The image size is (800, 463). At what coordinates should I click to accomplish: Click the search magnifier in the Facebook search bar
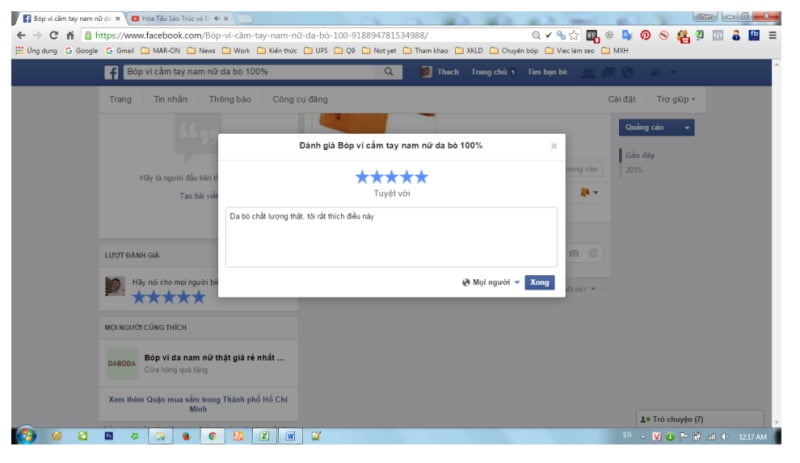pyautogui.click(x=388, y=73)
